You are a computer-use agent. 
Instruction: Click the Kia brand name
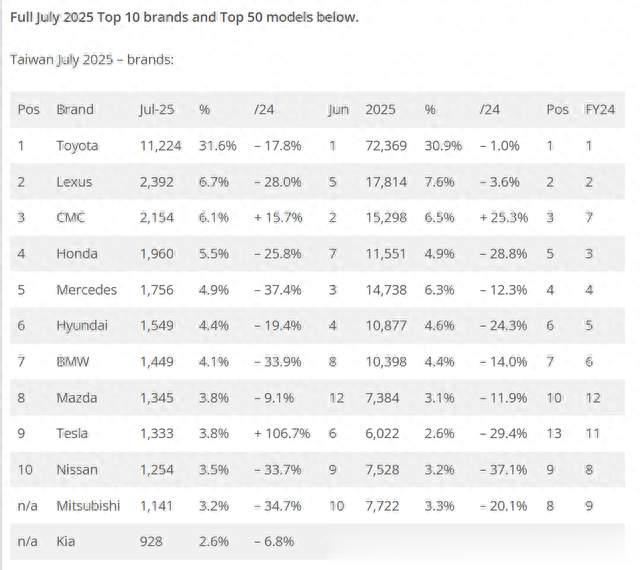click(67, 541)
